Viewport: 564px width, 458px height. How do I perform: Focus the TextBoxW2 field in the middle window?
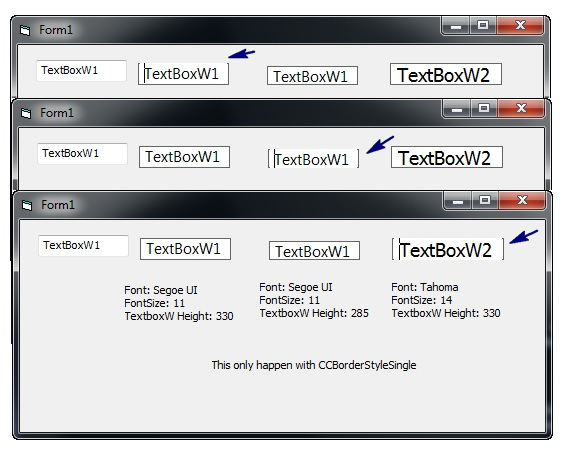(x=447, y=157)
